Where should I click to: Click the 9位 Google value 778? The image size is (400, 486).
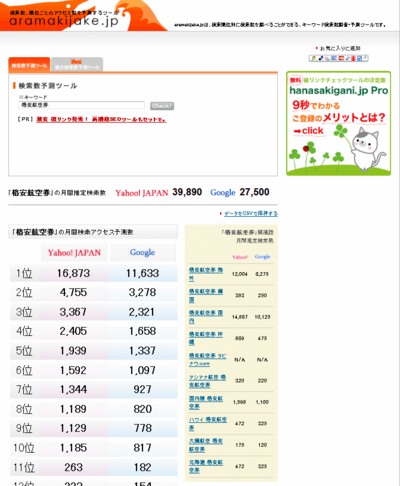tap(143, 428)
